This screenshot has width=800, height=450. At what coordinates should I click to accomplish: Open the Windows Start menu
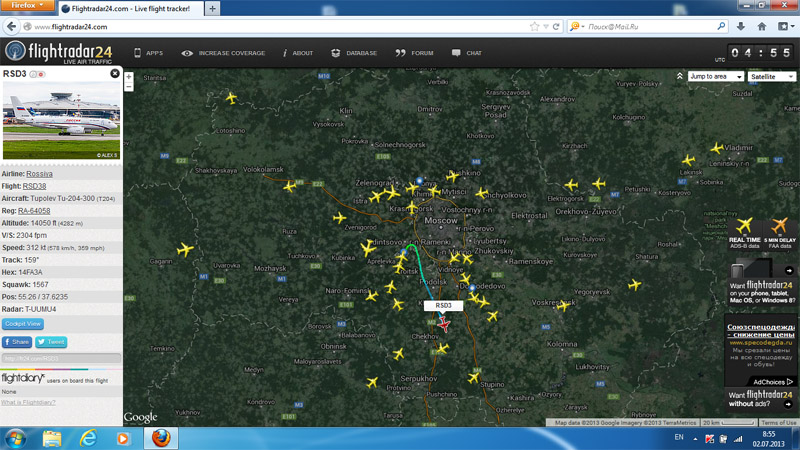pyautogui.click(x=15, y=439)
